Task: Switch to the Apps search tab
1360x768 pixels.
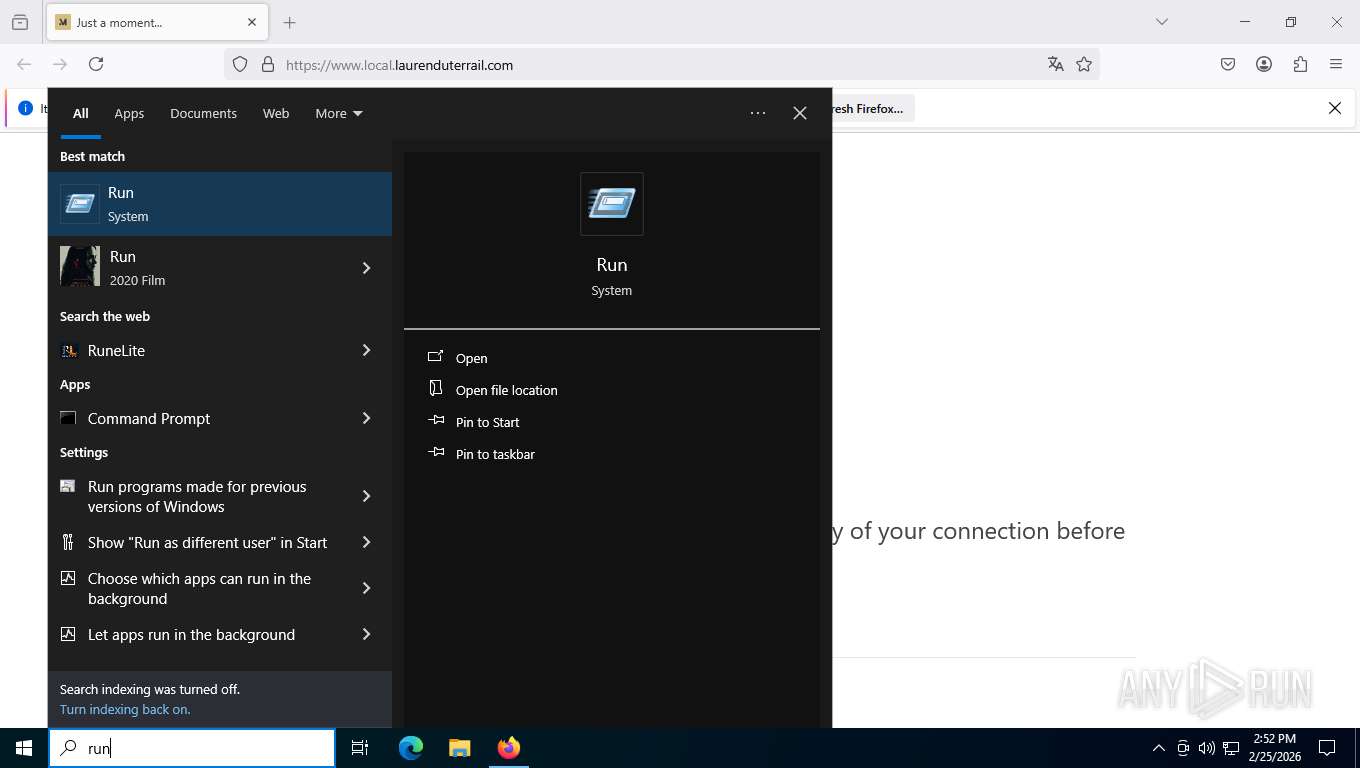Action: tap(129, 113)
